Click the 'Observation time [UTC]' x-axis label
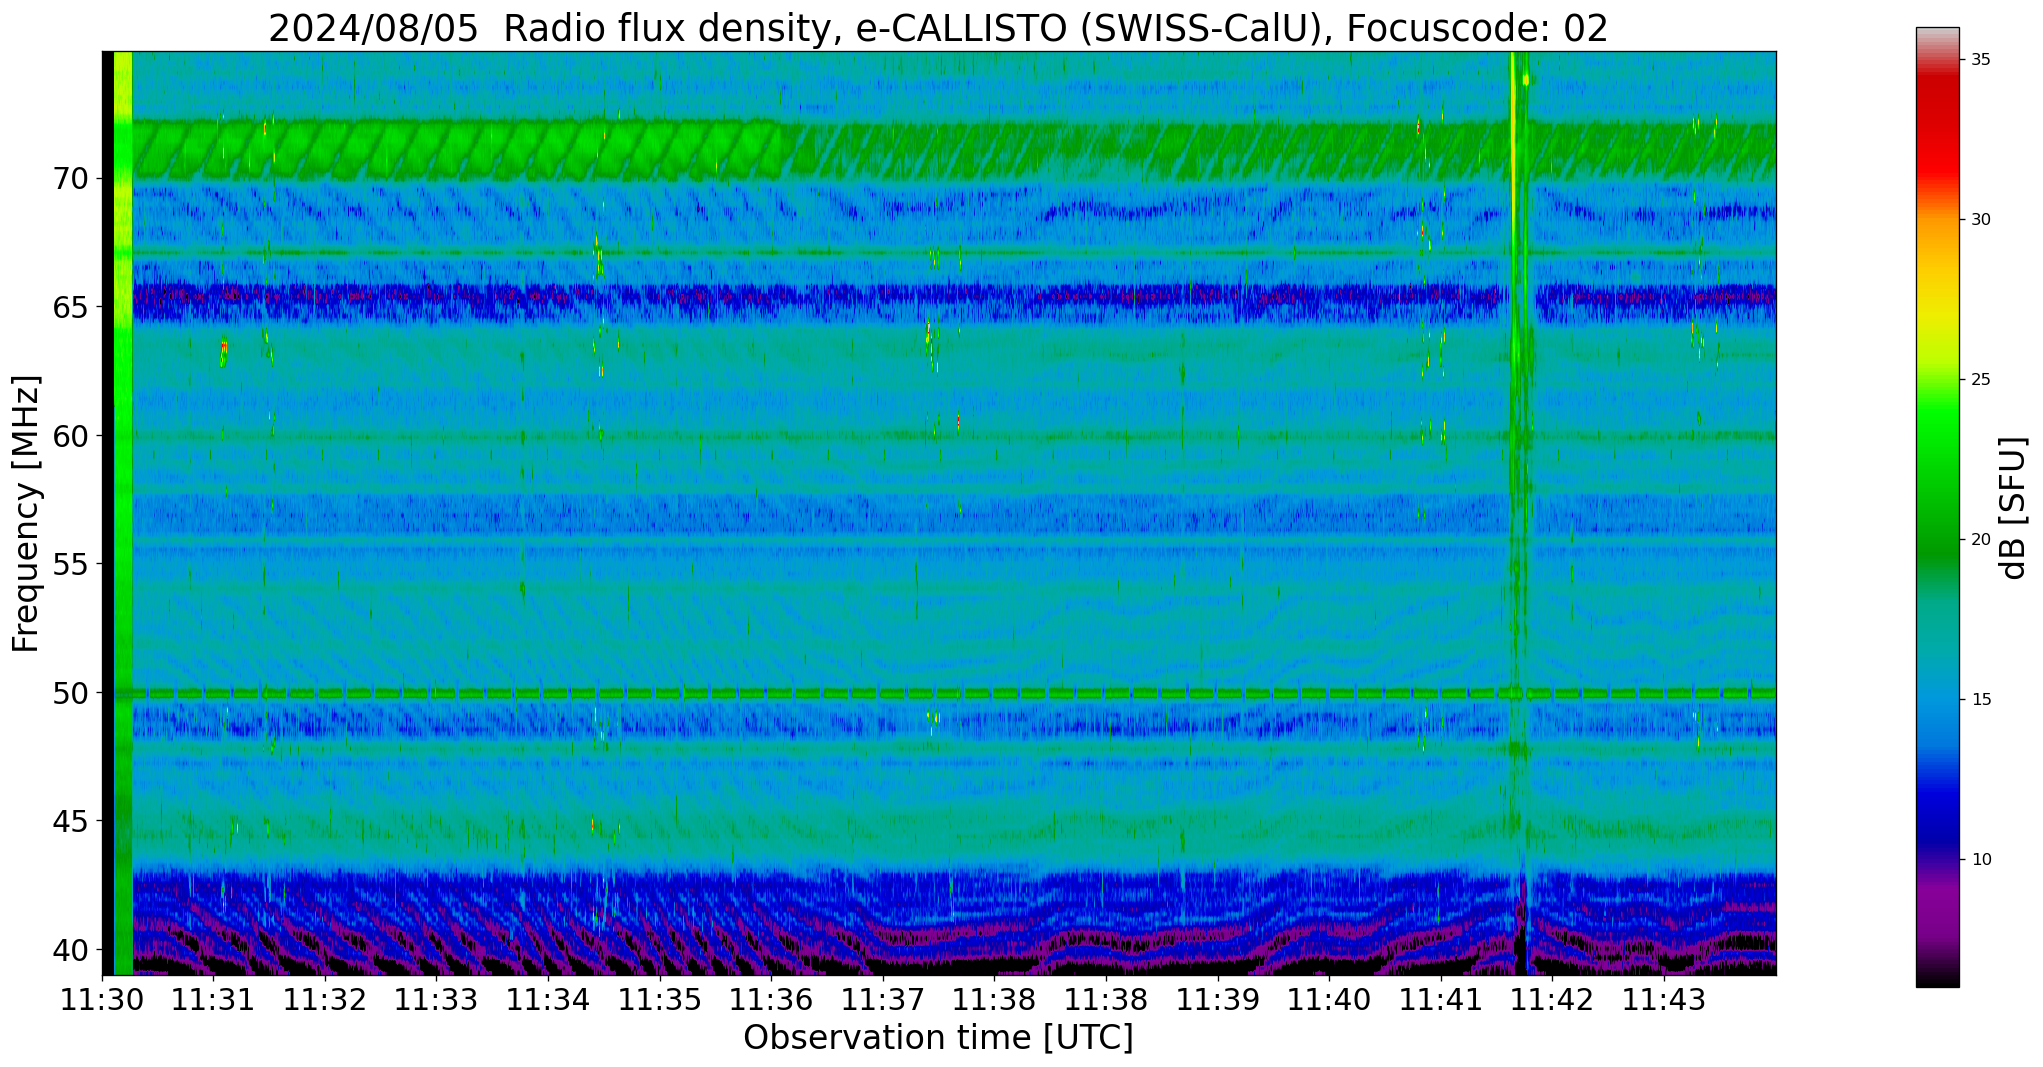Screen dimensions: 2043x1067 [938, 1037]
